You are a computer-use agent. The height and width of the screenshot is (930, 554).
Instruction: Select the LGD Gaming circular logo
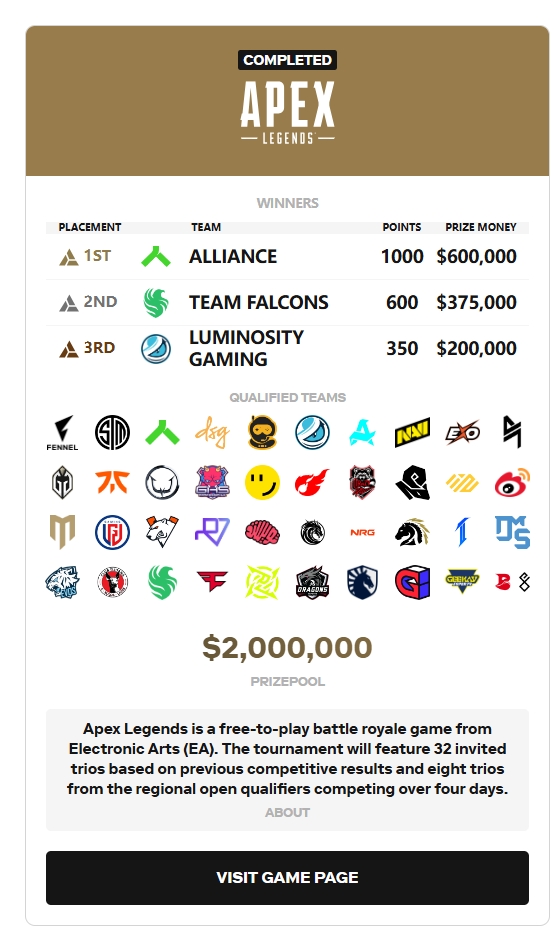coord(112,532)
